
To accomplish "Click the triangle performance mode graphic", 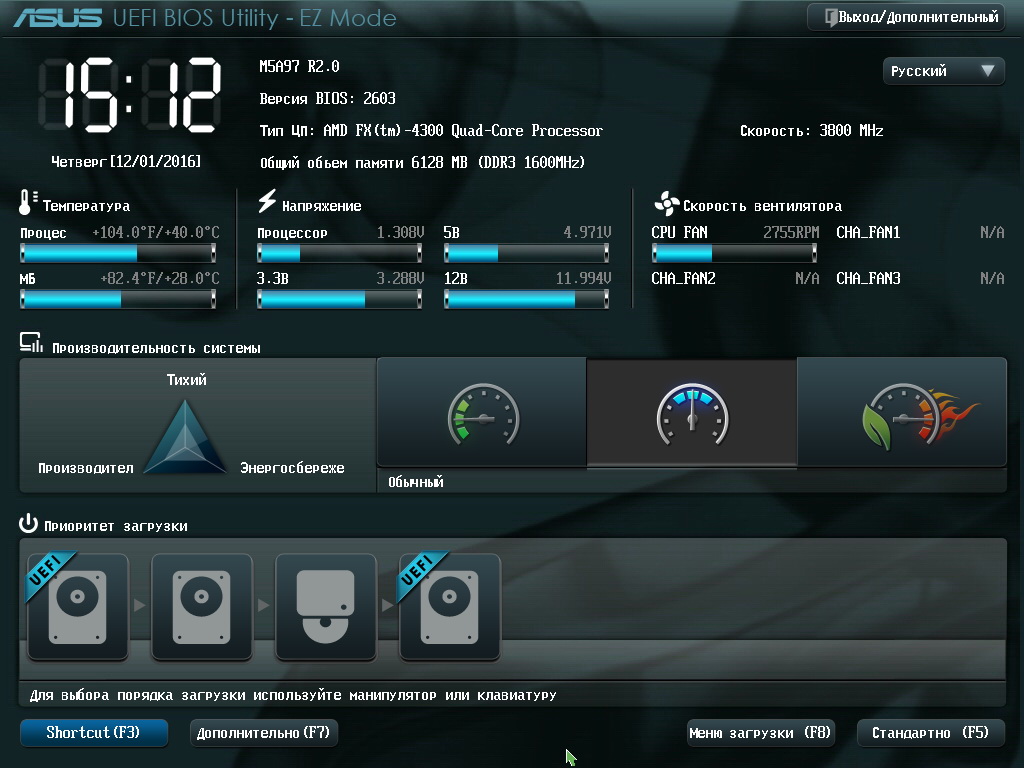I will tap(187, 438).
